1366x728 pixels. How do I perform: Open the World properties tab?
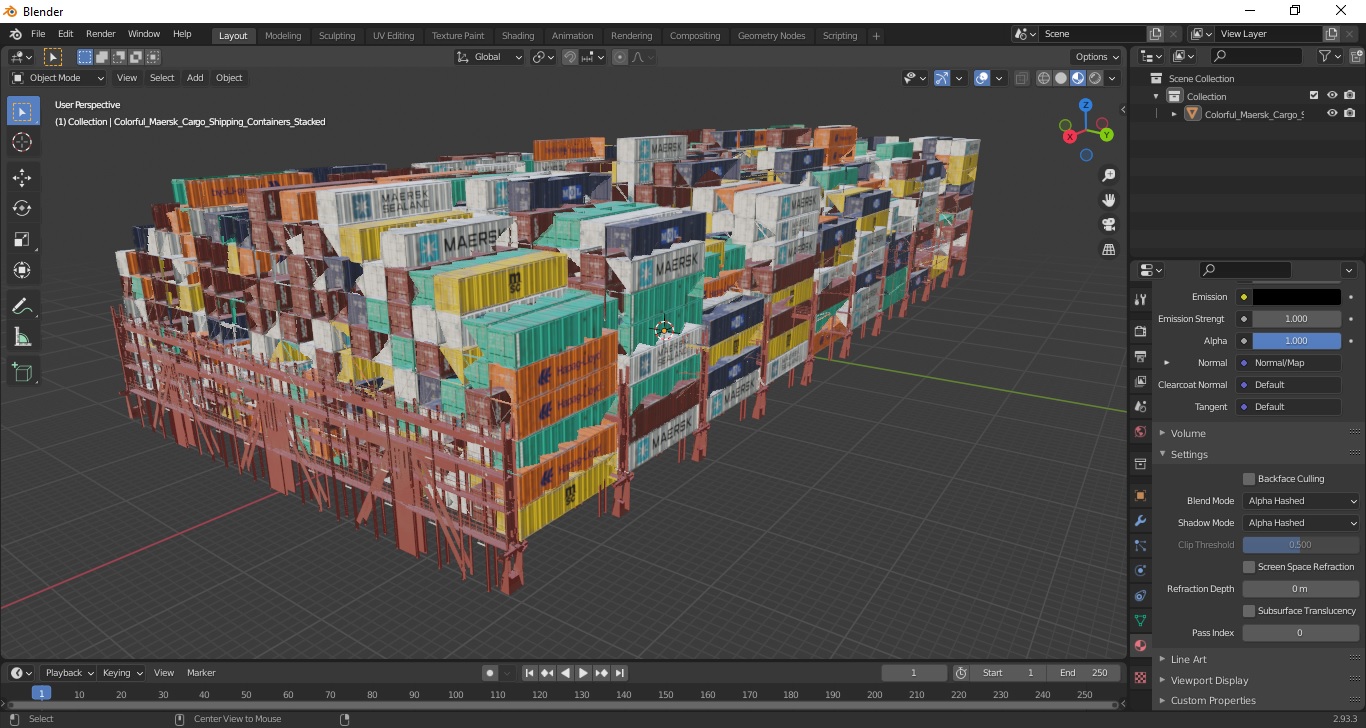point(1140,432)
